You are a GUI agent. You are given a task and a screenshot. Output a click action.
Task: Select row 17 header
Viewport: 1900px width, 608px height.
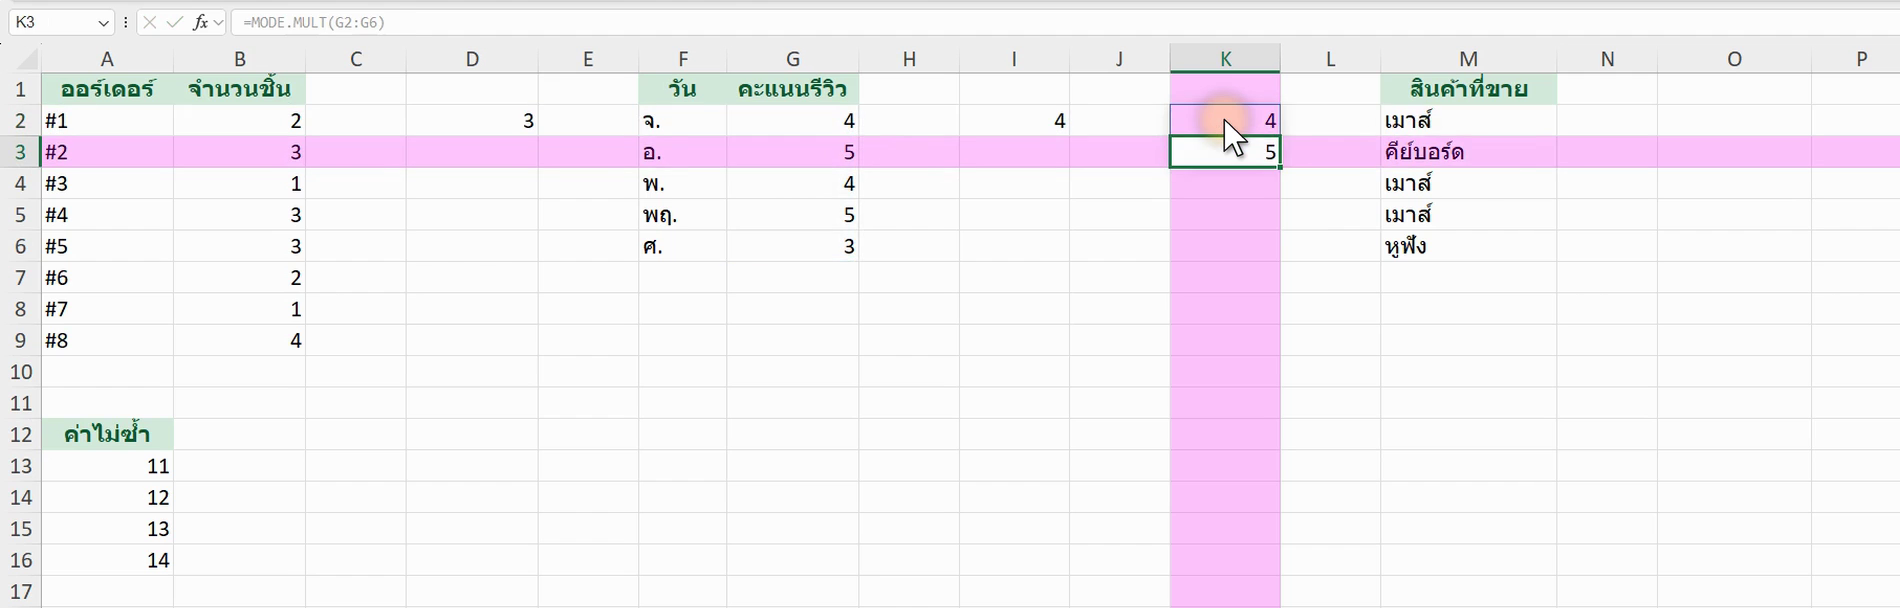(x=20, y=592)
